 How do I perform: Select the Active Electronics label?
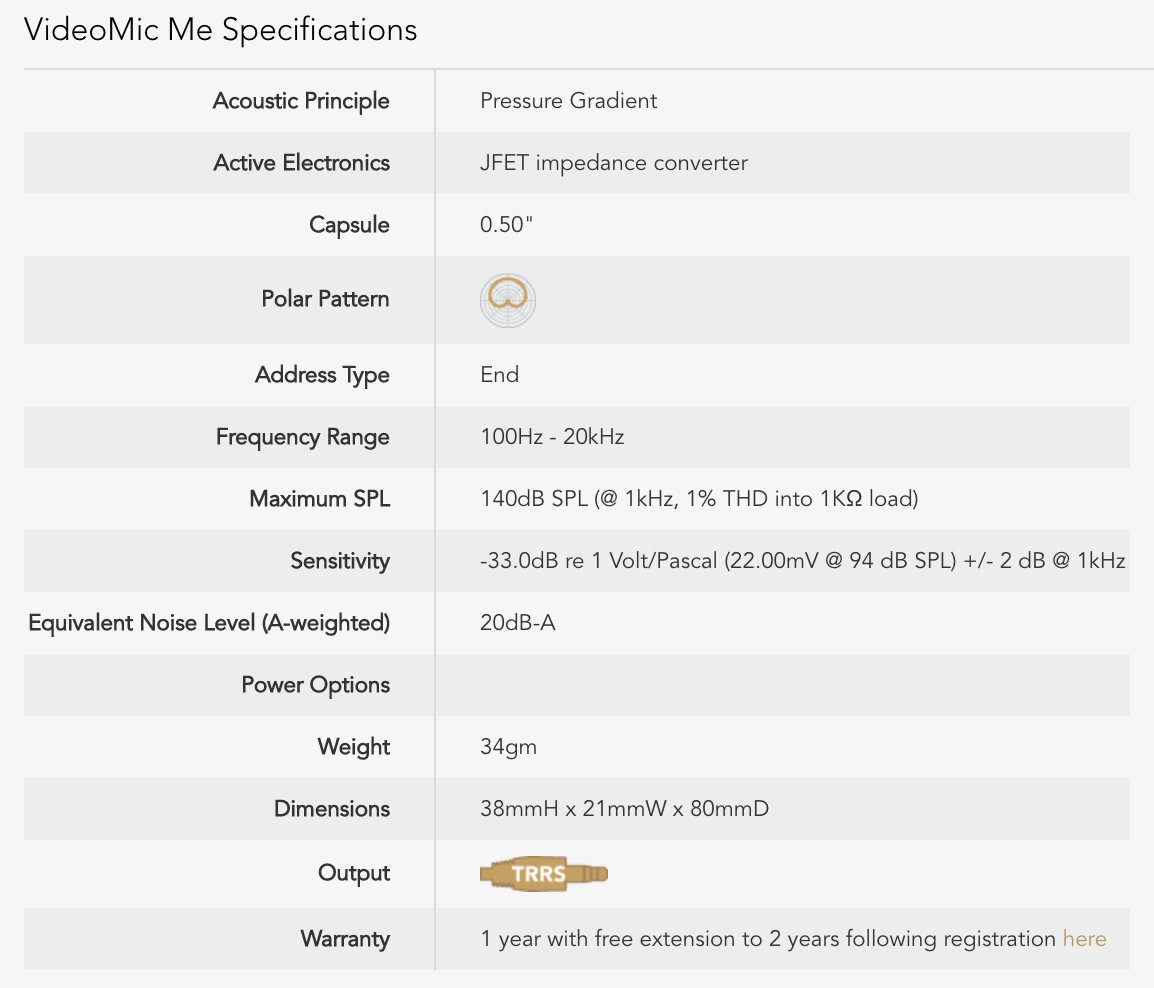301,163
